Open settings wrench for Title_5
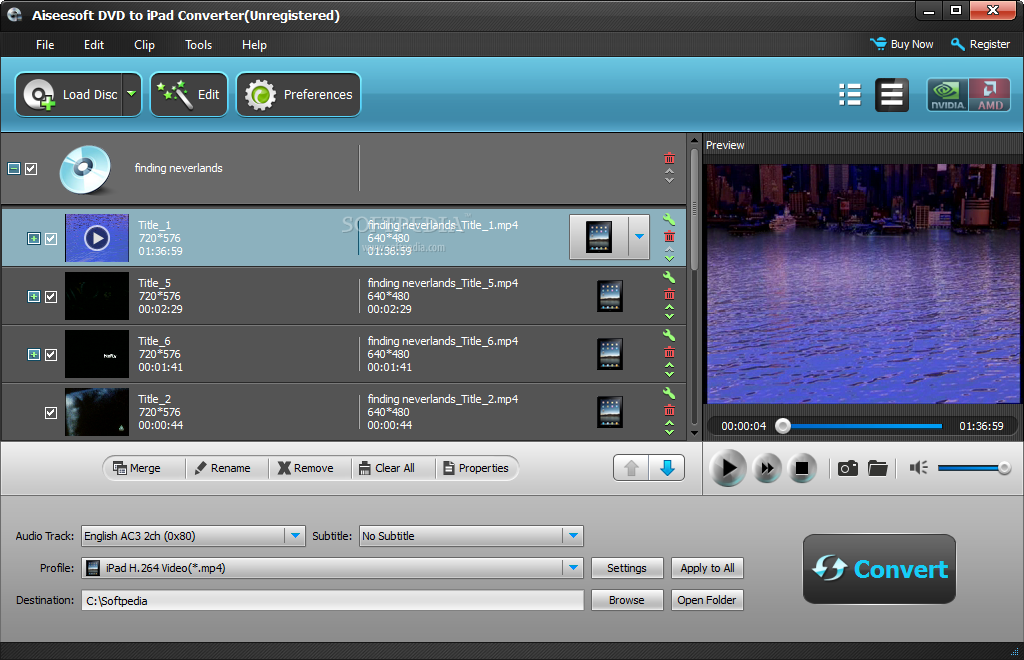The image size is (1024, 660). point(669,277)
